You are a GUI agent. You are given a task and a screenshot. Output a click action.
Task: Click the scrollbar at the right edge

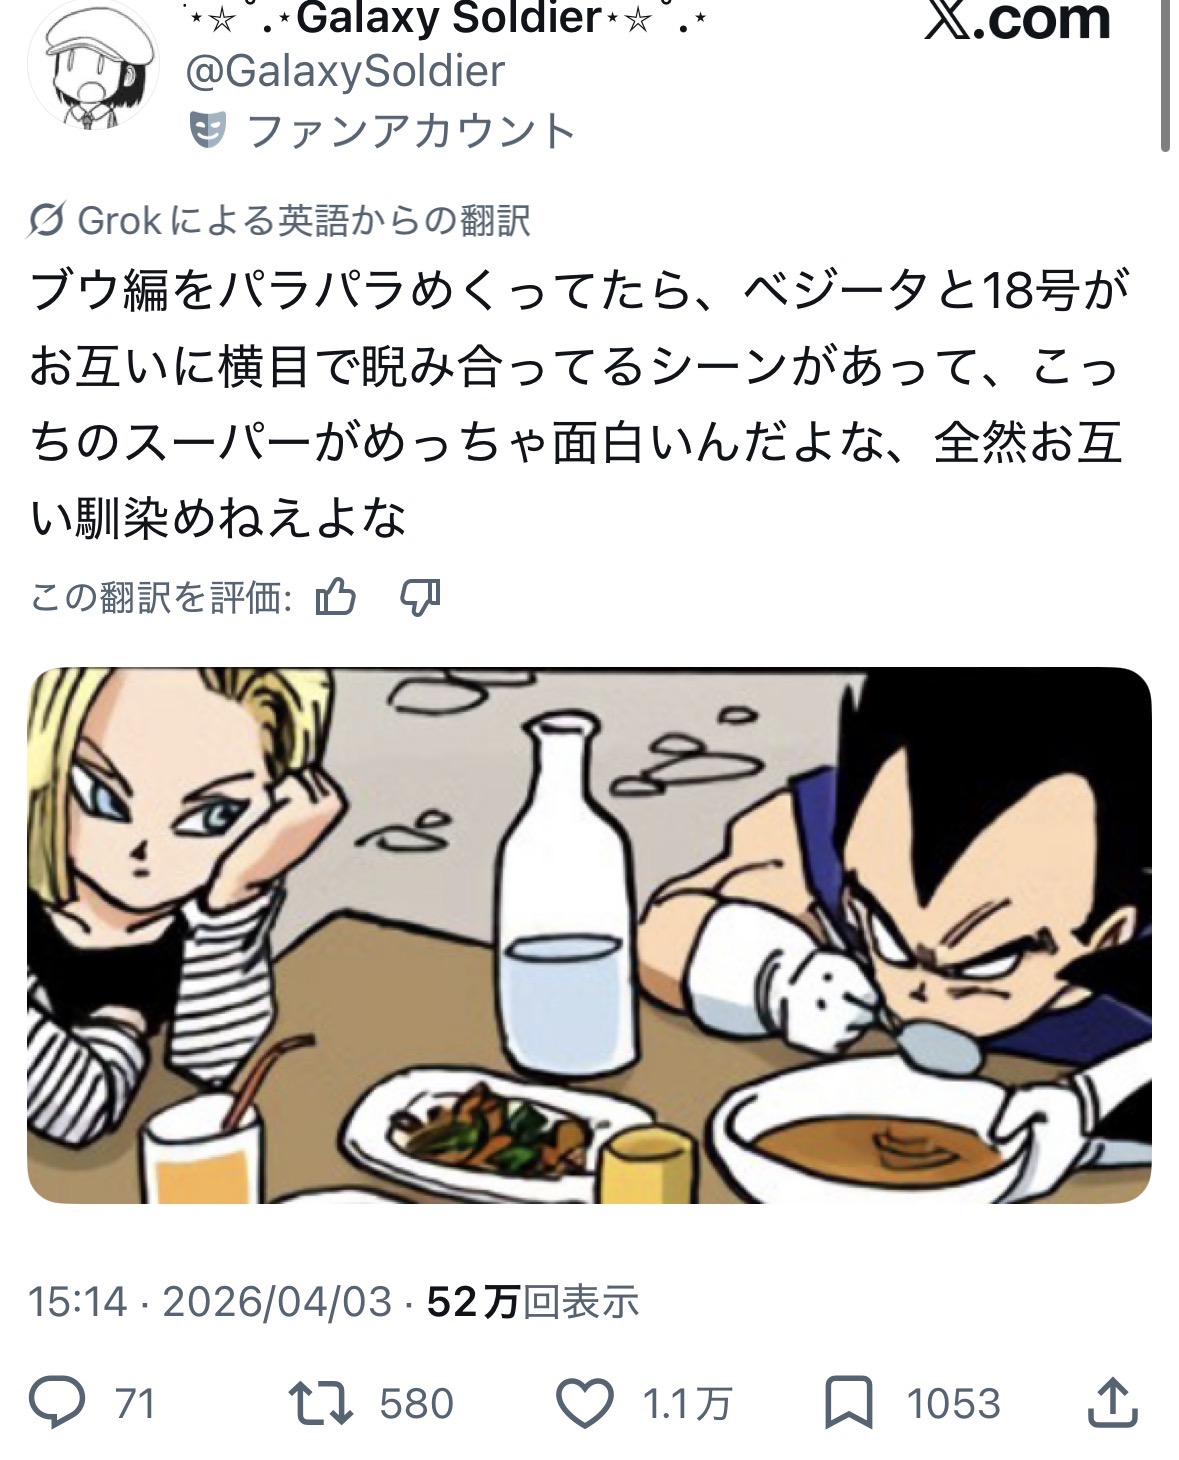click(x=1166, y=75)
